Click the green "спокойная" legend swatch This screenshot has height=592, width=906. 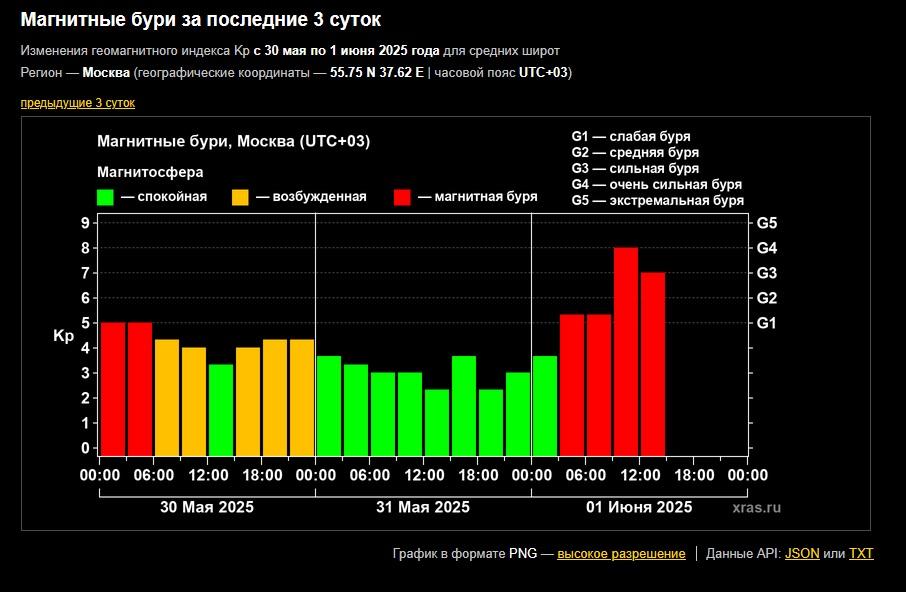[105, 198]
